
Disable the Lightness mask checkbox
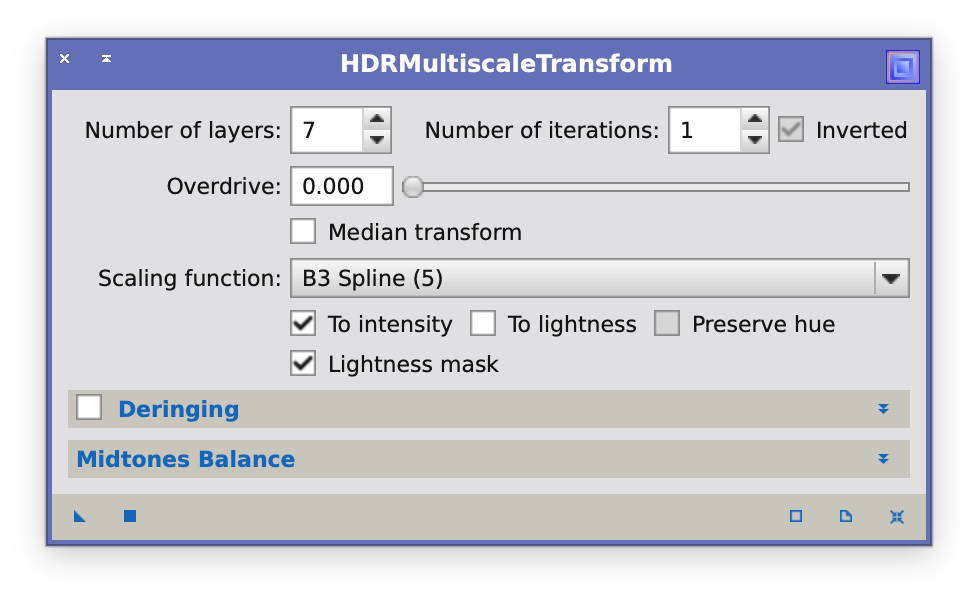(x=303, y=364)
